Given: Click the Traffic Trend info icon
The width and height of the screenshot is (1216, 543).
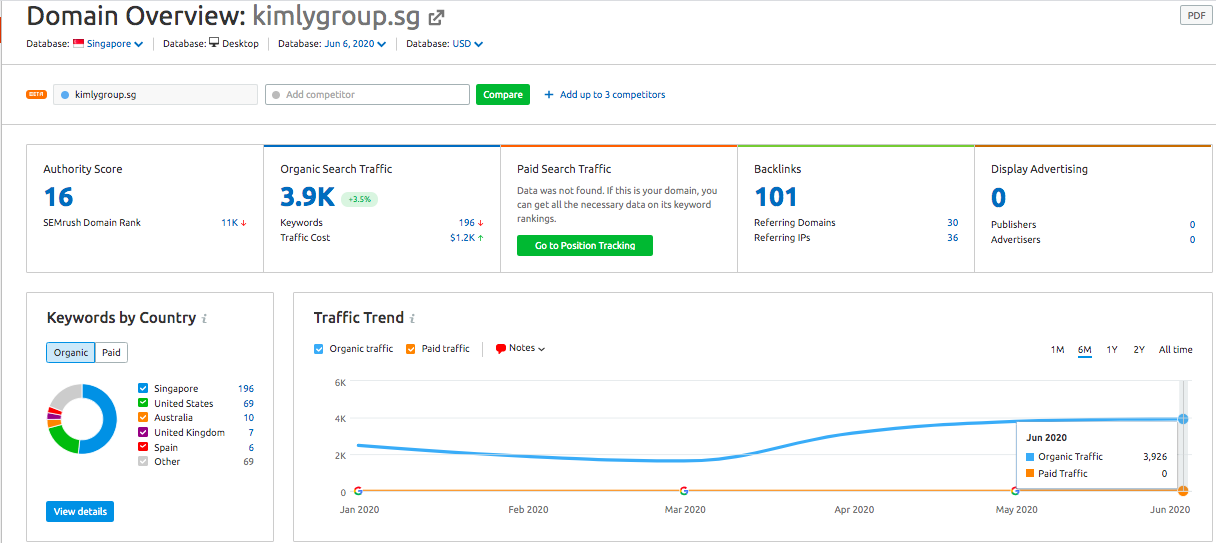Looking at the screenshot, I should pyautogui.click(x=412, y=319).
